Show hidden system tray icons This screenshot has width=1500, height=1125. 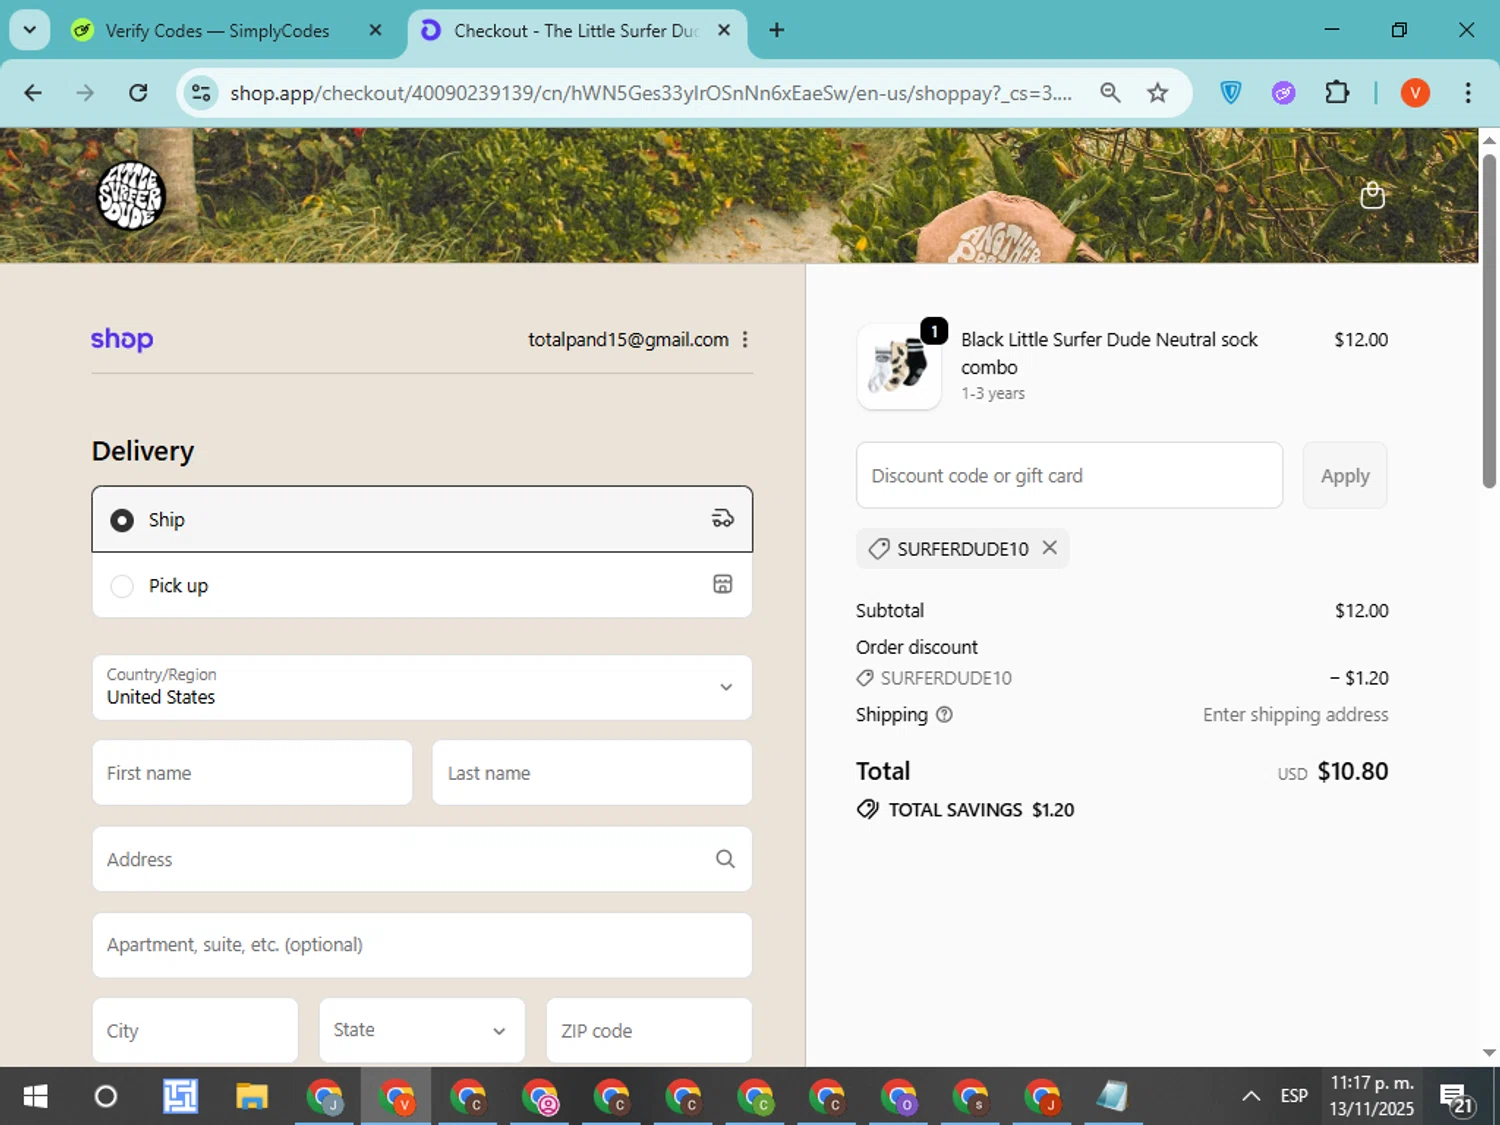coord(1251,1096)
